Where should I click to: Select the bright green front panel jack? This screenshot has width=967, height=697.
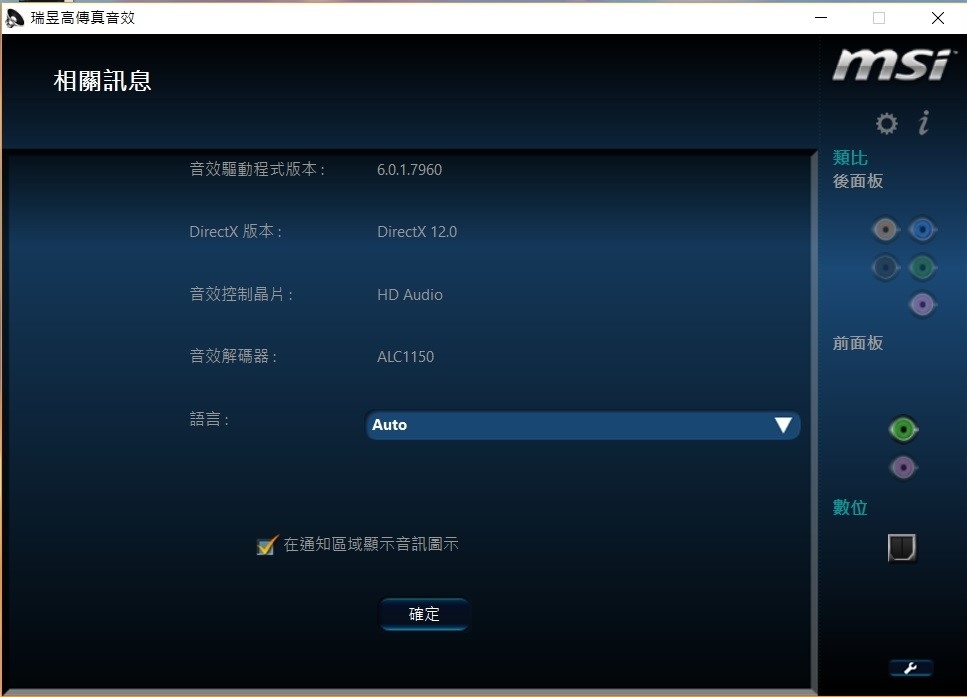tap(903, 429)
